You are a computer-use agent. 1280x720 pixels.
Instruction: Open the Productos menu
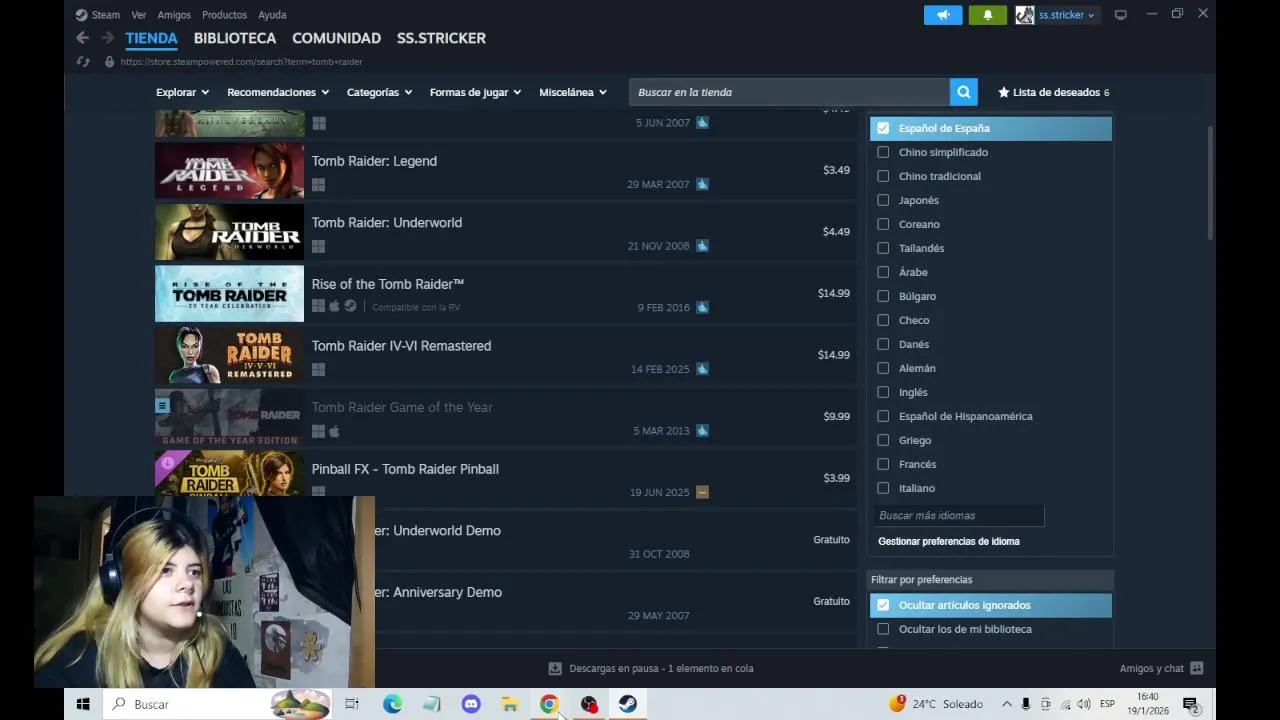click(x=224, y=15)
